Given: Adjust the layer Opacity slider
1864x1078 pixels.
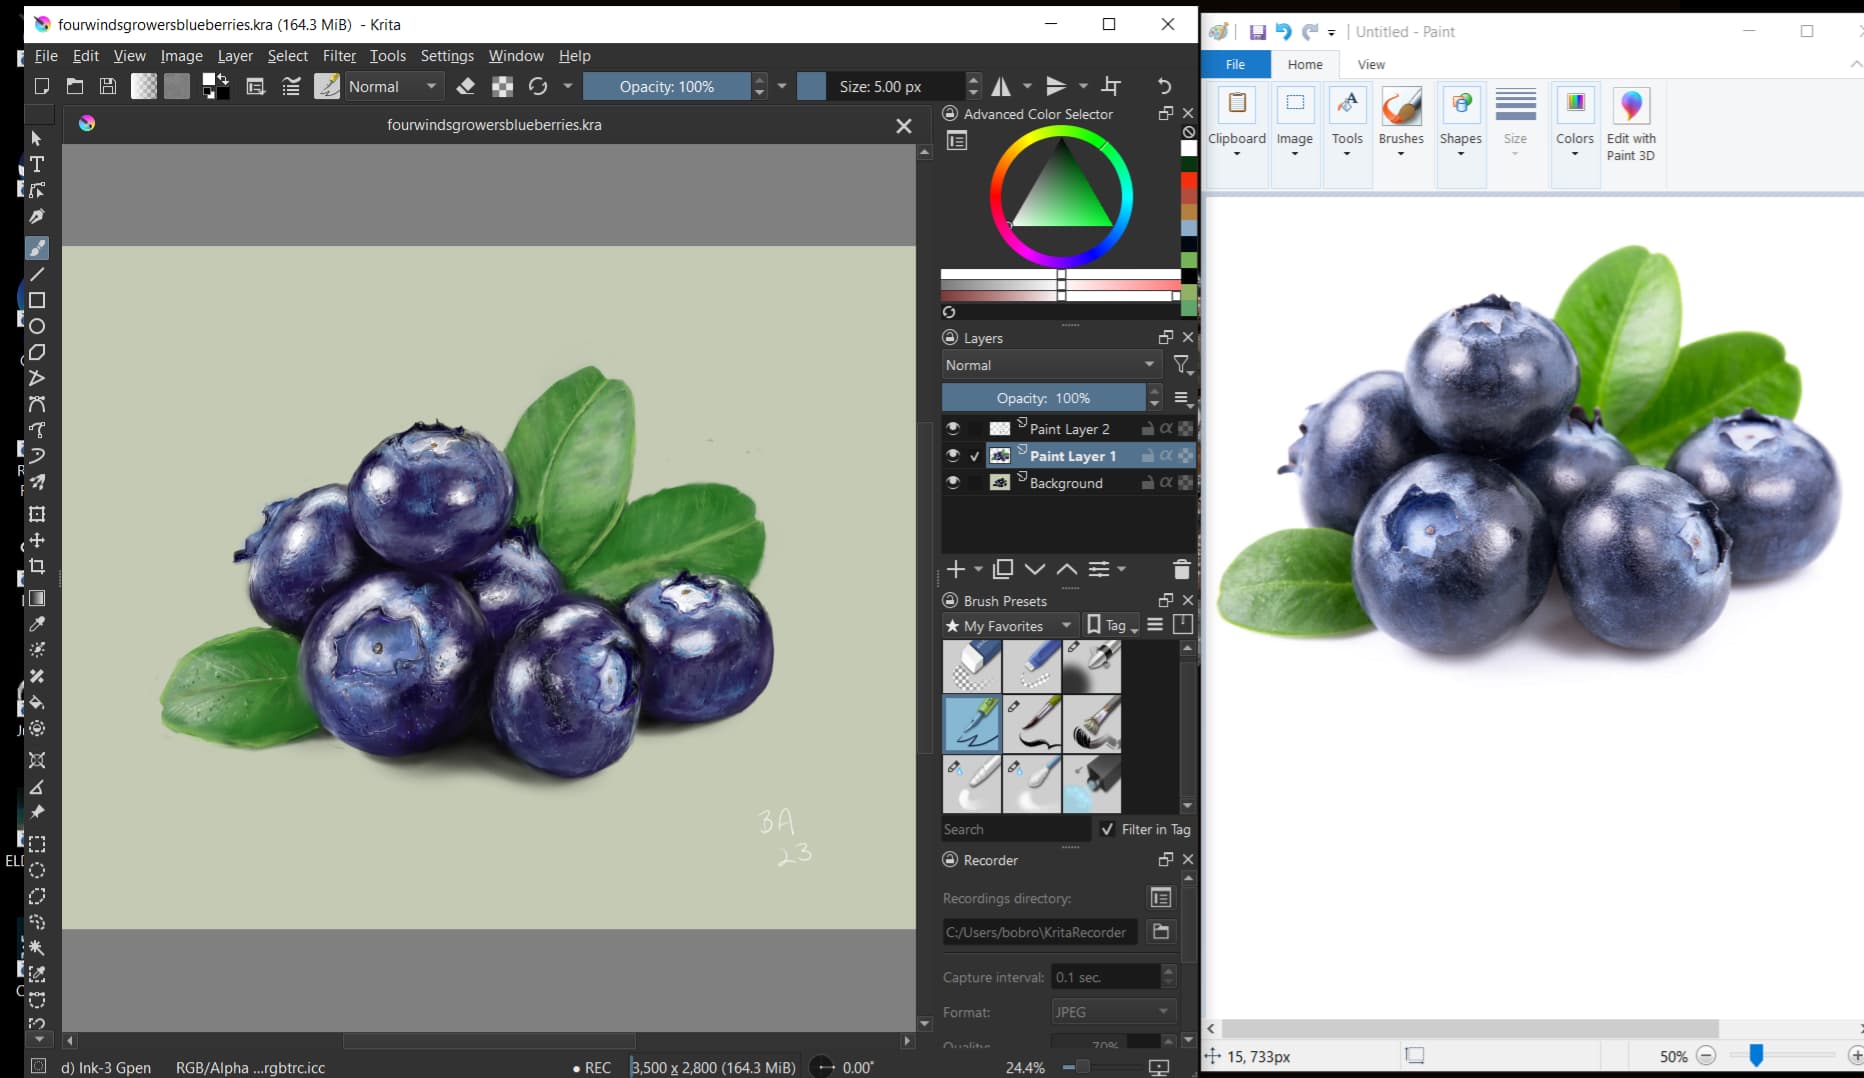Looking at the screenshot, I should [x=1043, y=398].
